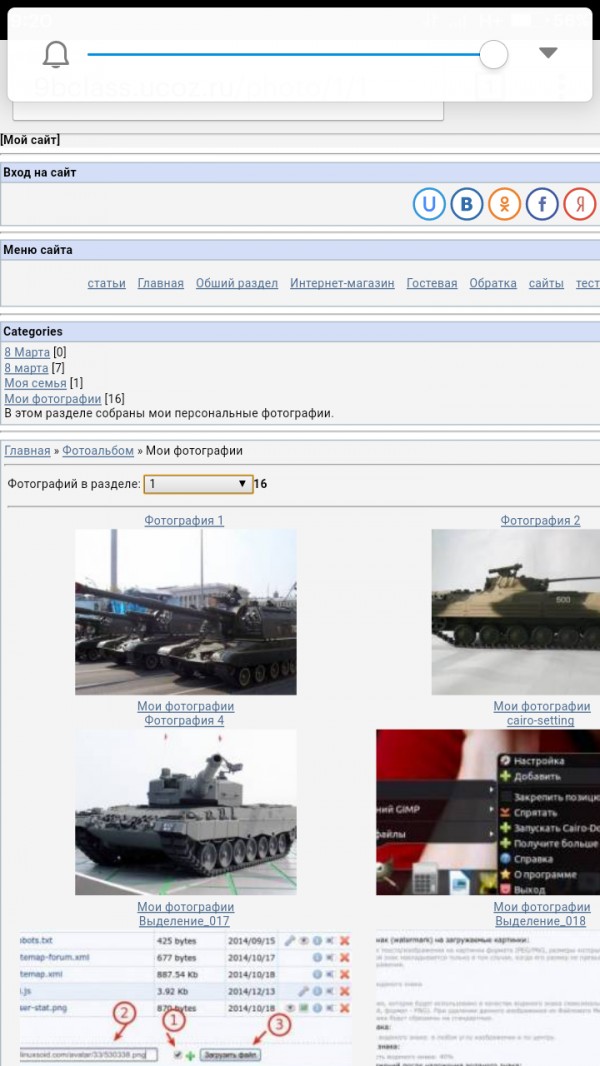Log in with the Odnoklassniki icon

[504, 204]
